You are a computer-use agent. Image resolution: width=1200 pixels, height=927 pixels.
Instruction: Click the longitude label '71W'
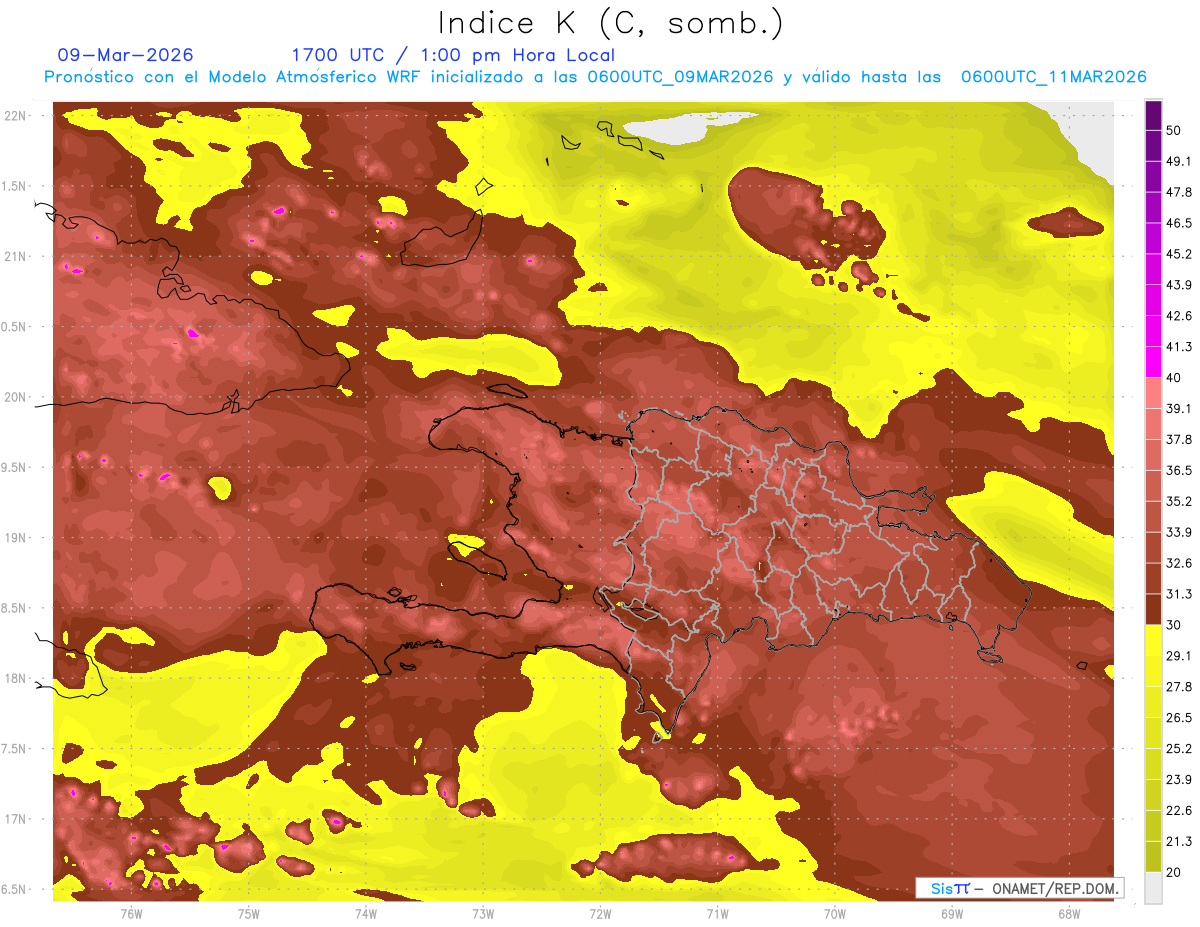point(717,913)
